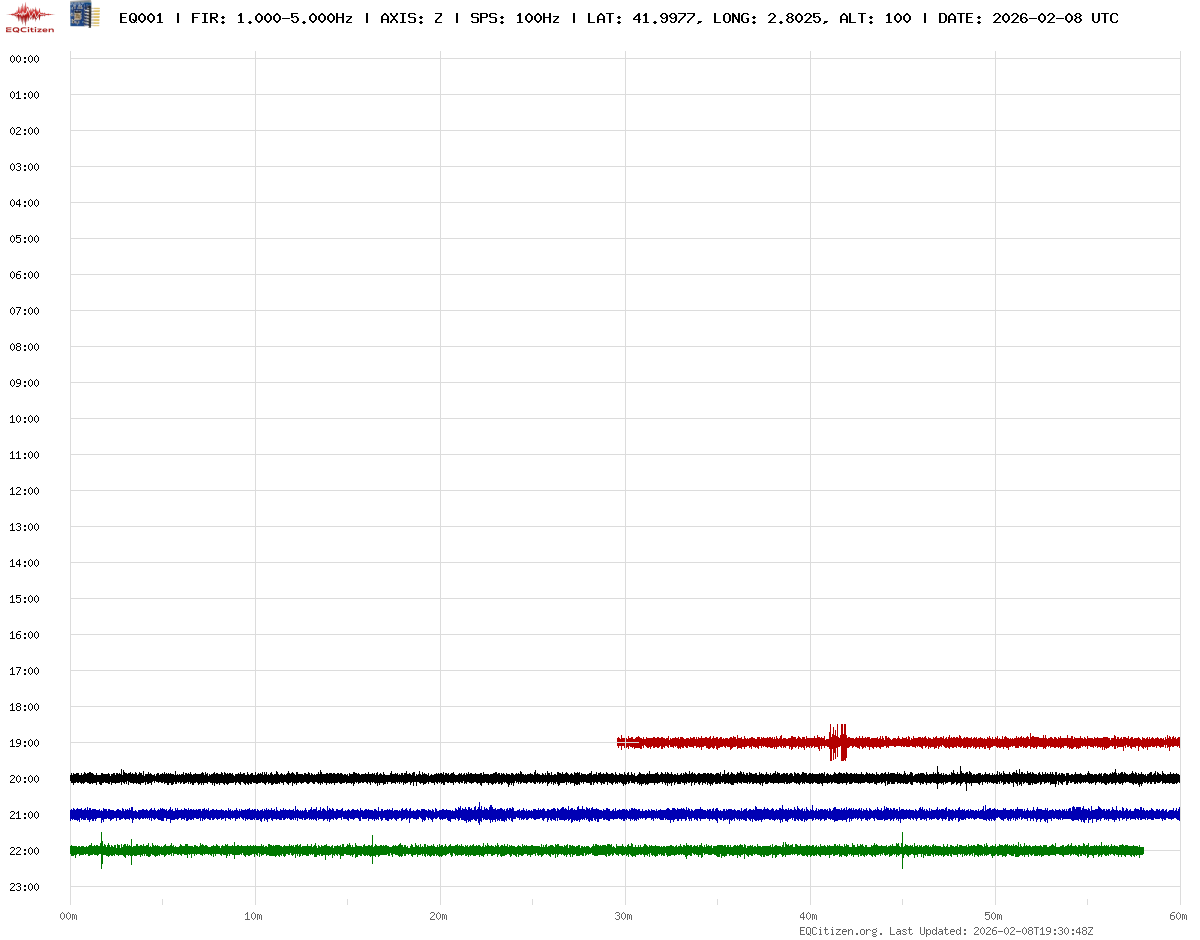
Task: Click the EQCitizen red waveform logo
Action: coord(30,17)
